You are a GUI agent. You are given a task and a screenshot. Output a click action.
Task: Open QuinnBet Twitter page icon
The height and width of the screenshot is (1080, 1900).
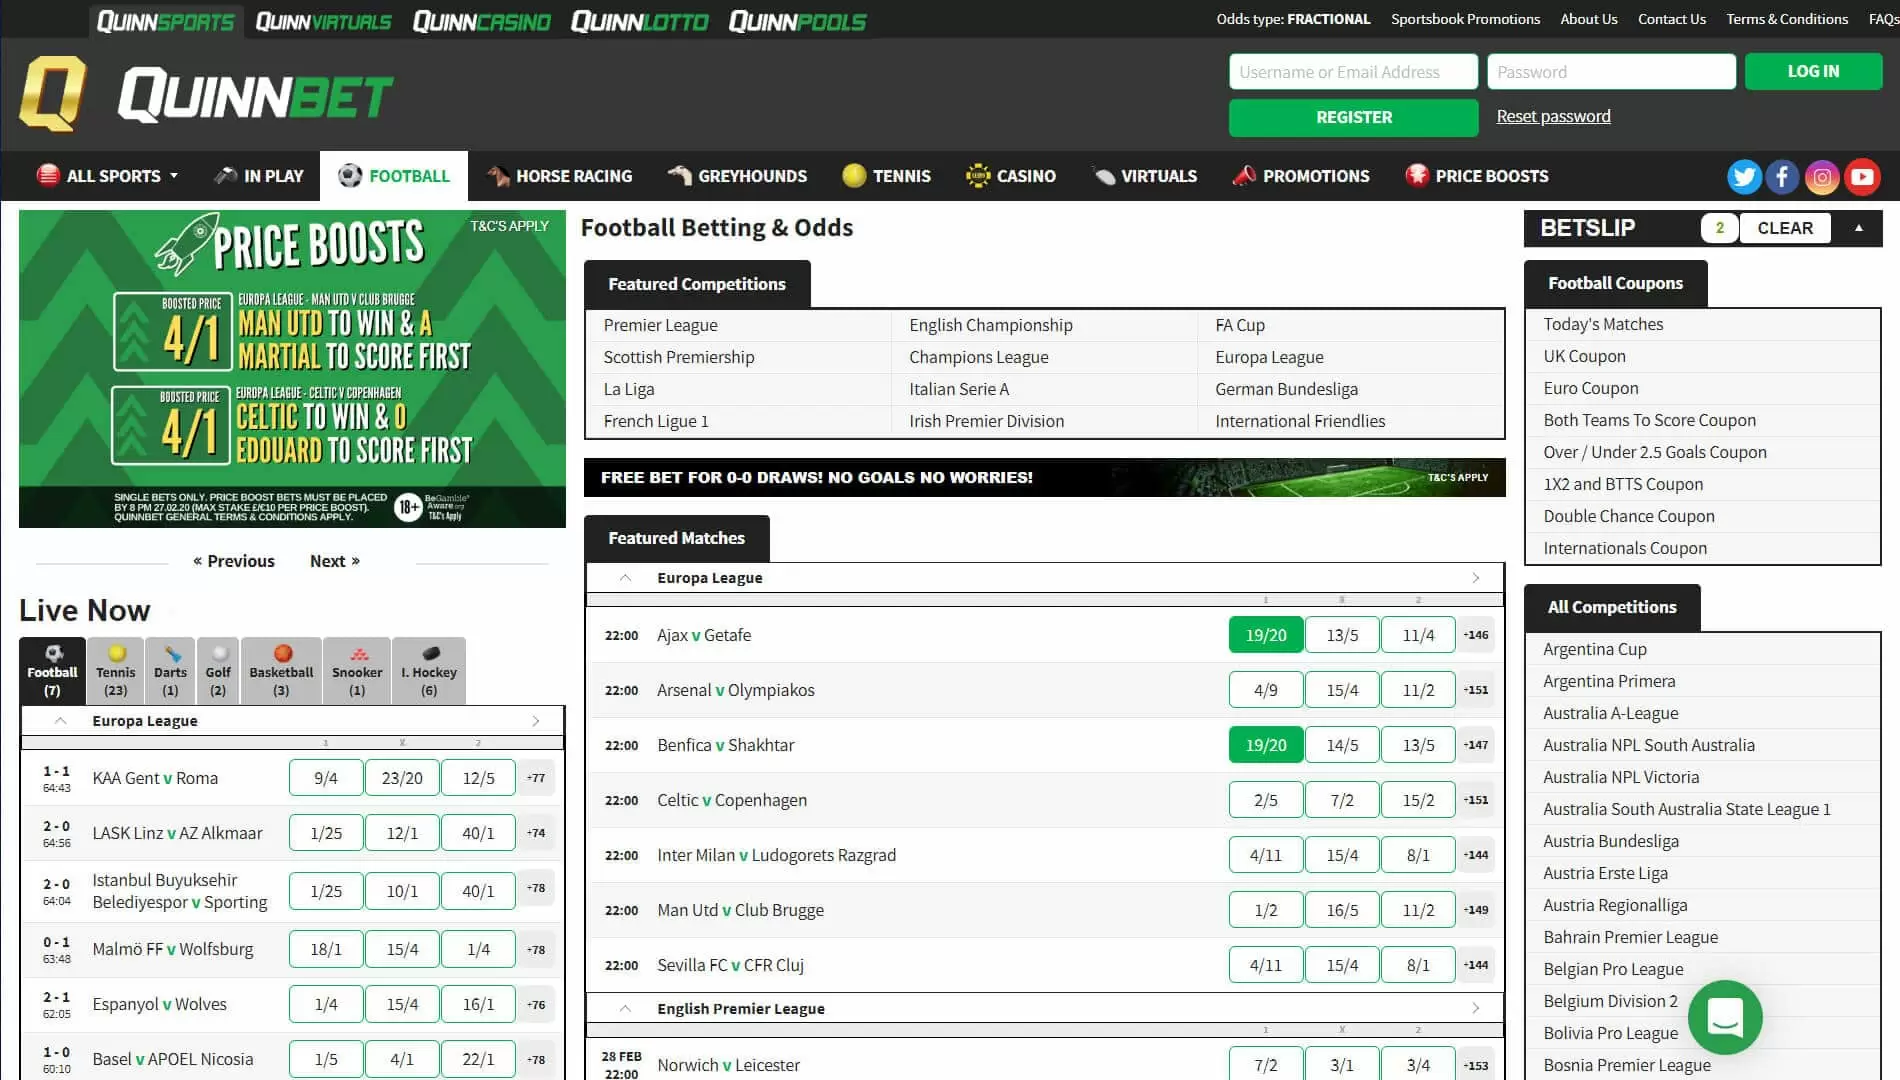click(x=1743, y=177)
